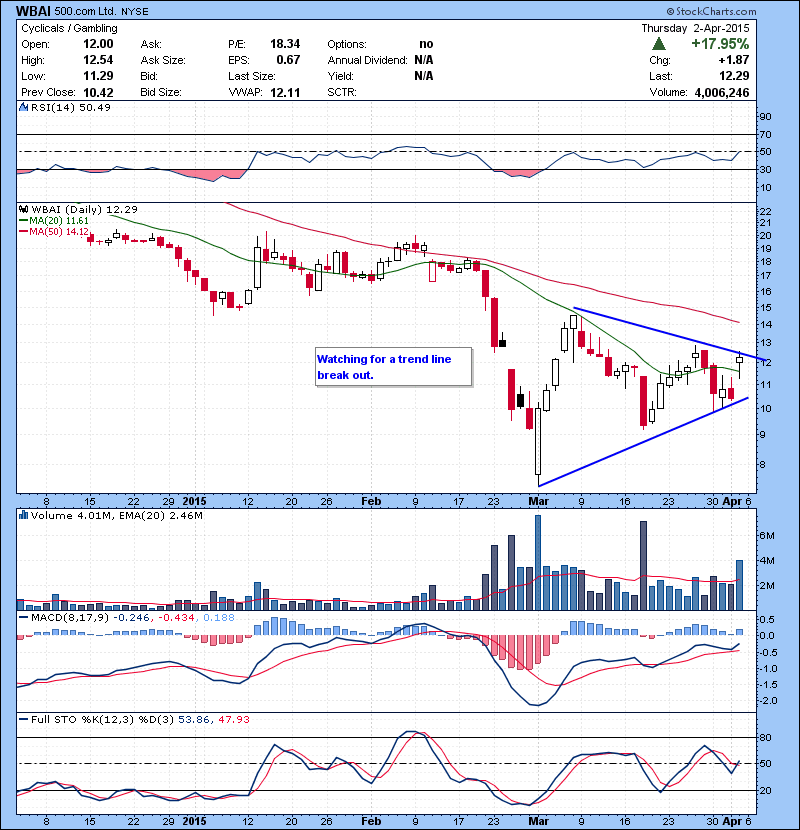Click the VWAP value 12.11
The image size is (800, 830).
coord(285,92)
